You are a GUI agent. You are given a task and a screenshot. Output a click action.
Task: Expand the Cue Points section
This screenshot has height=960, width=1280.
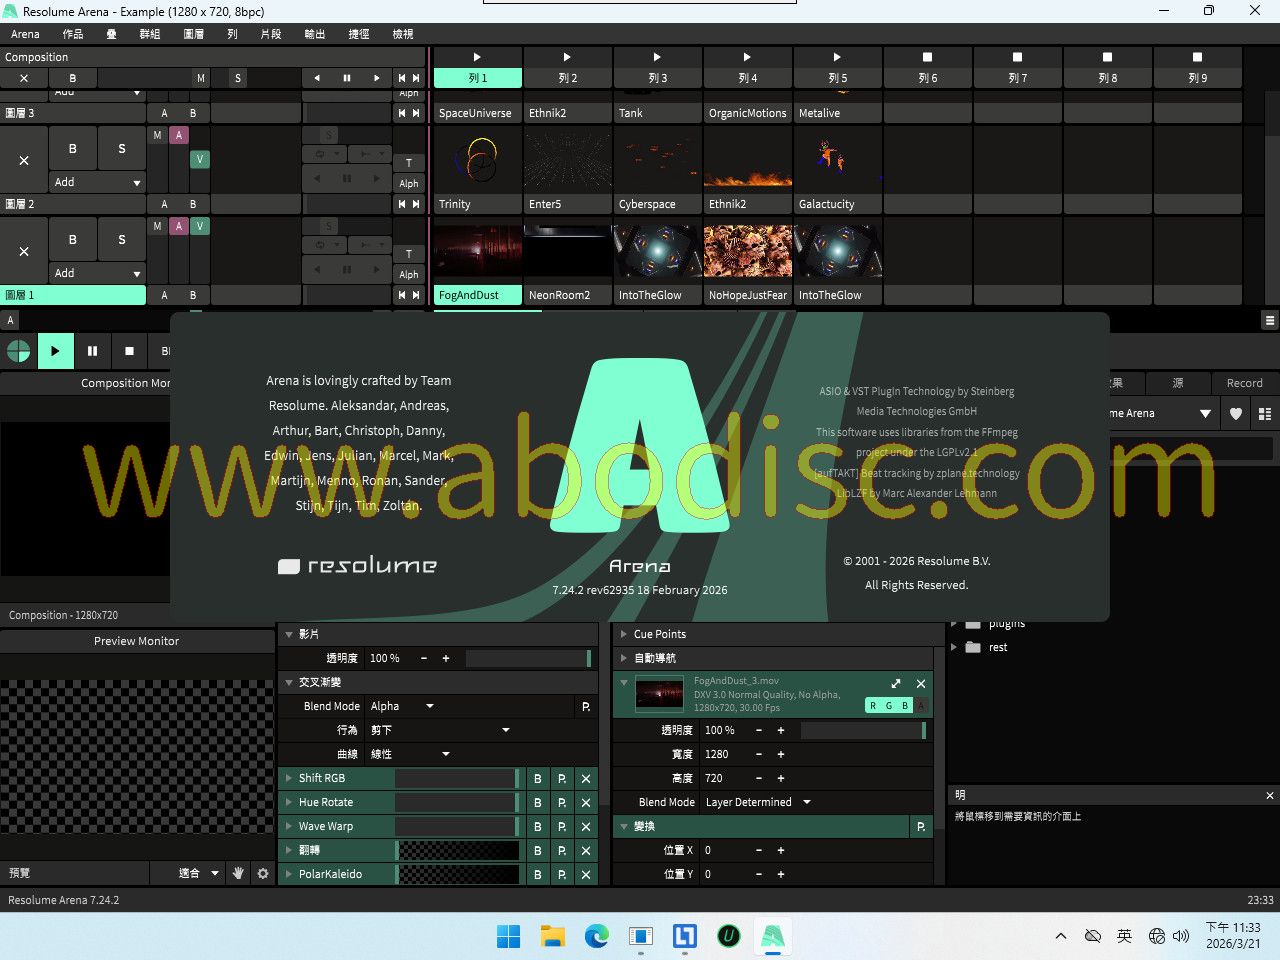[624, 634]
